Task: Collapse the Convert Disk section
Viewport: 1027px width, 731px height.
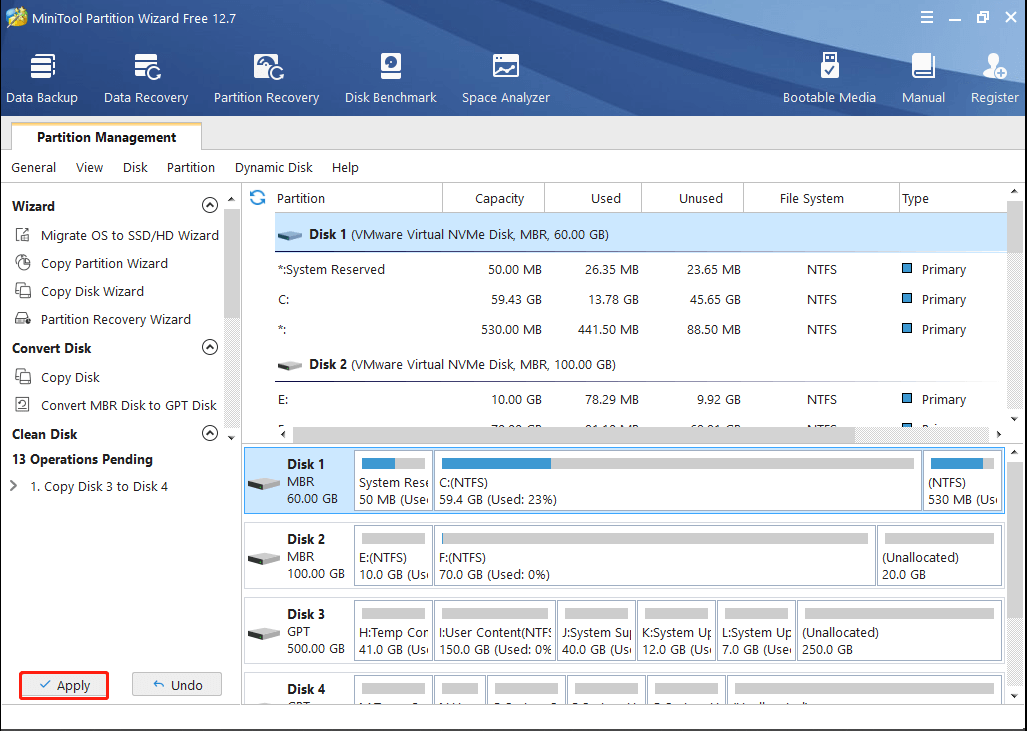Action: click(210, 347)
